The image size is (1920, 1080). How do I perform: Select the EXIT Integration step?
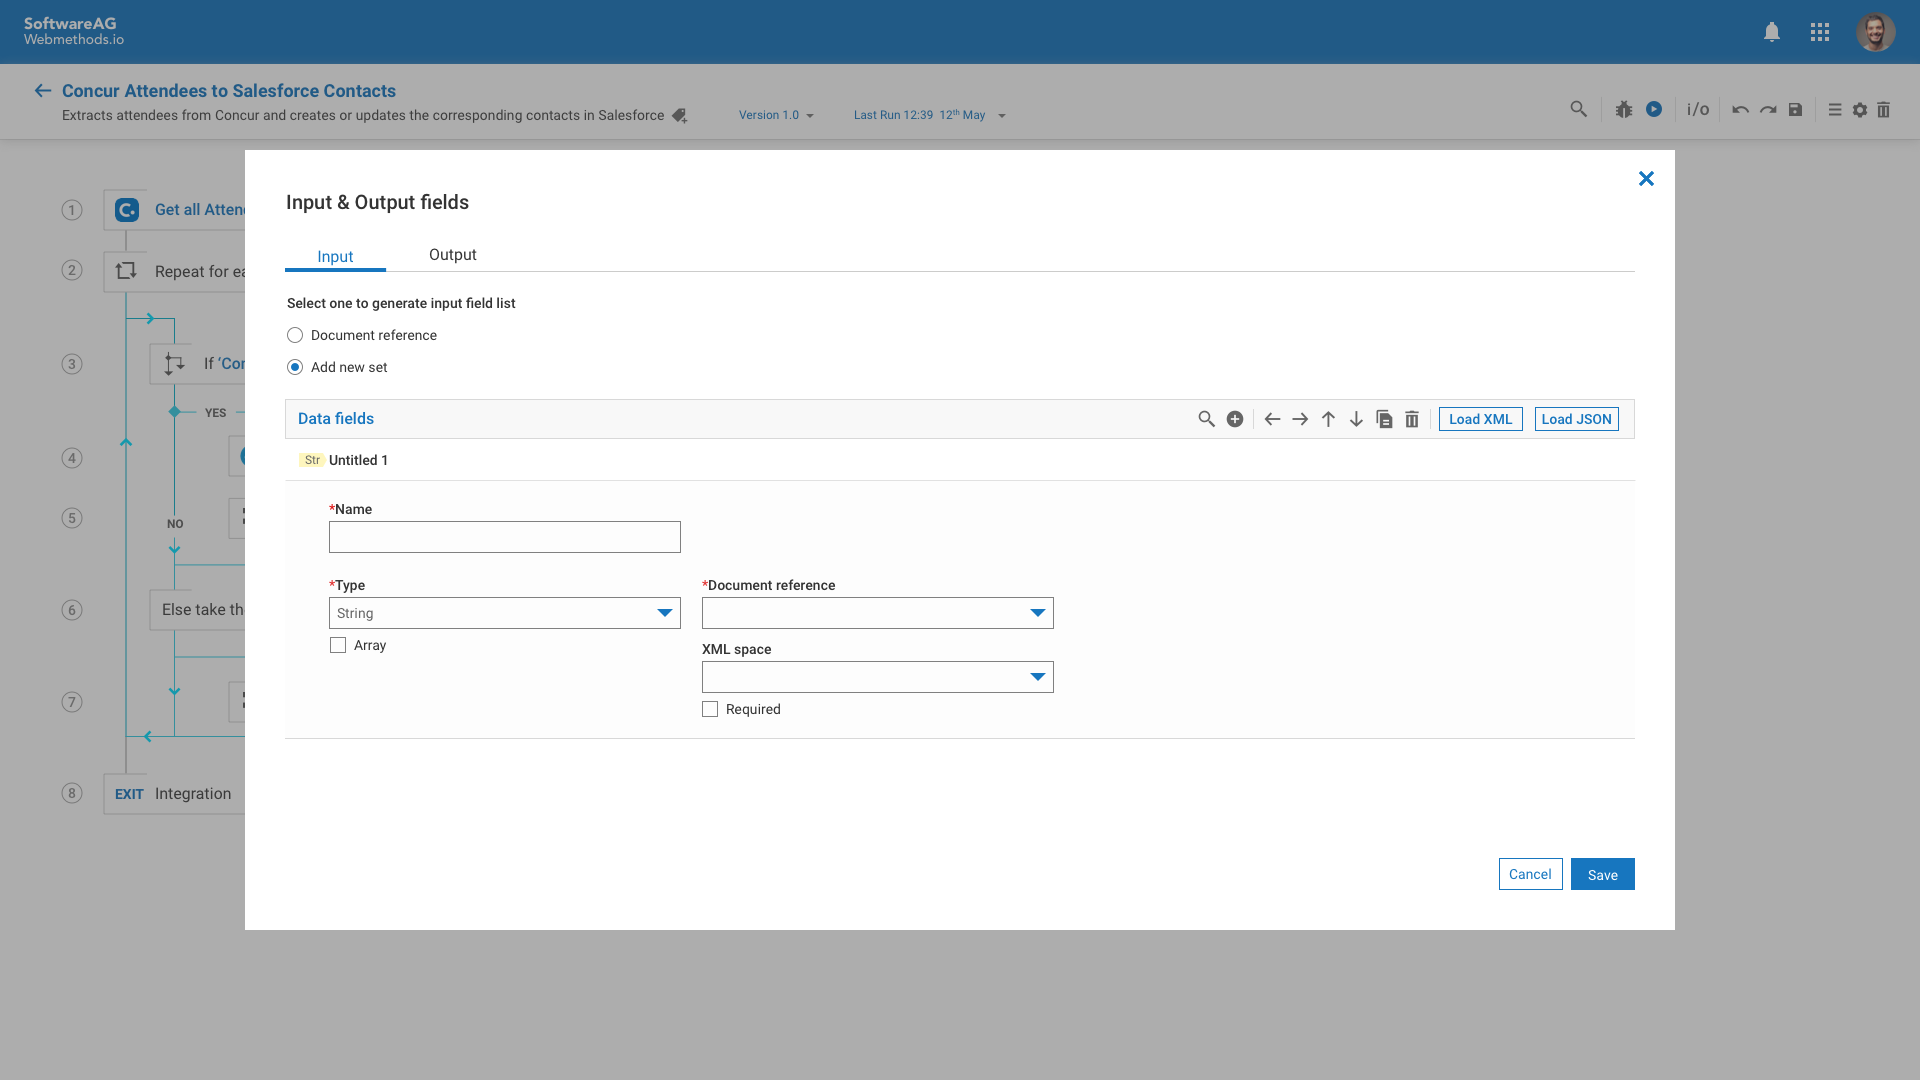click(175, 794)
